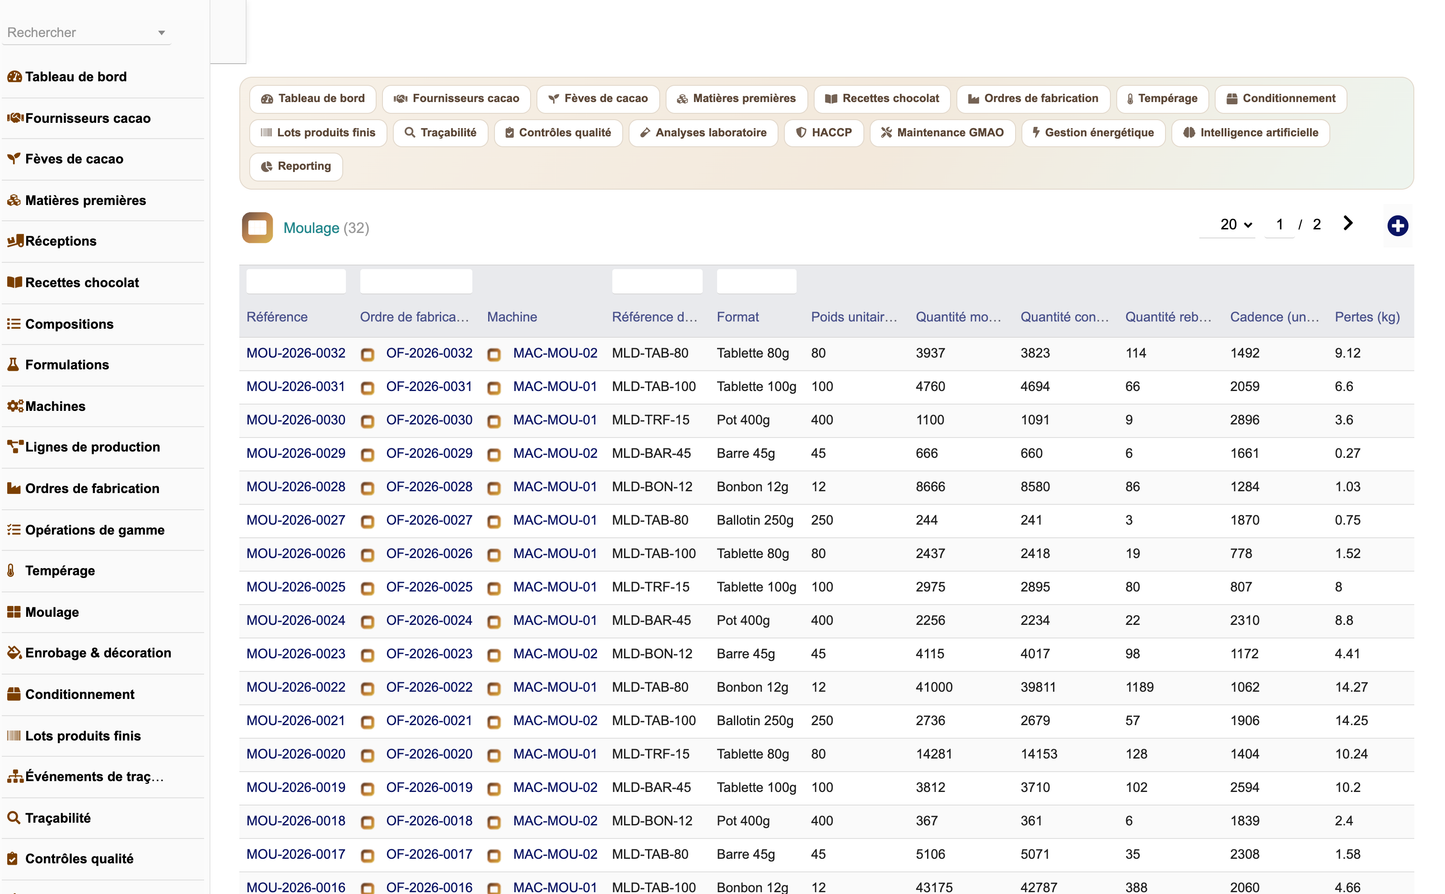Image resolution: width=1445 pixels, height=894 pixels.
Task: Open Tempérage thermometer icon in sidebar
Action: [12, 570]
